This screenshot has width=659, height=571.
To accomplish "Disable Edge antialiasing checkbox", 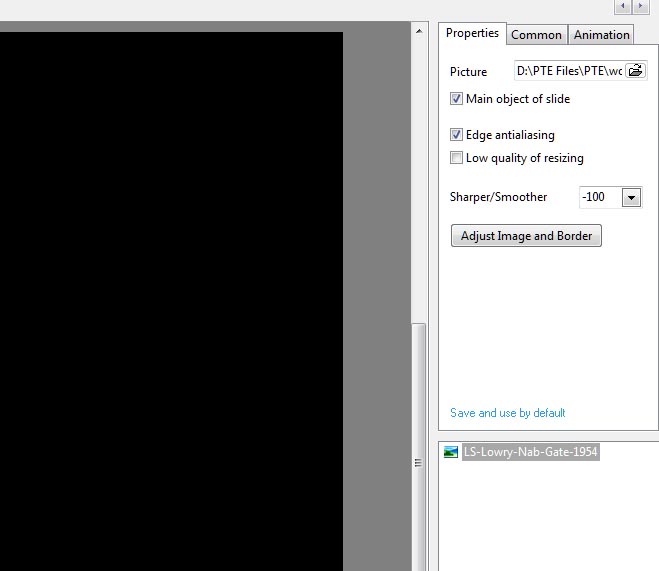I will tap(457, 135).
